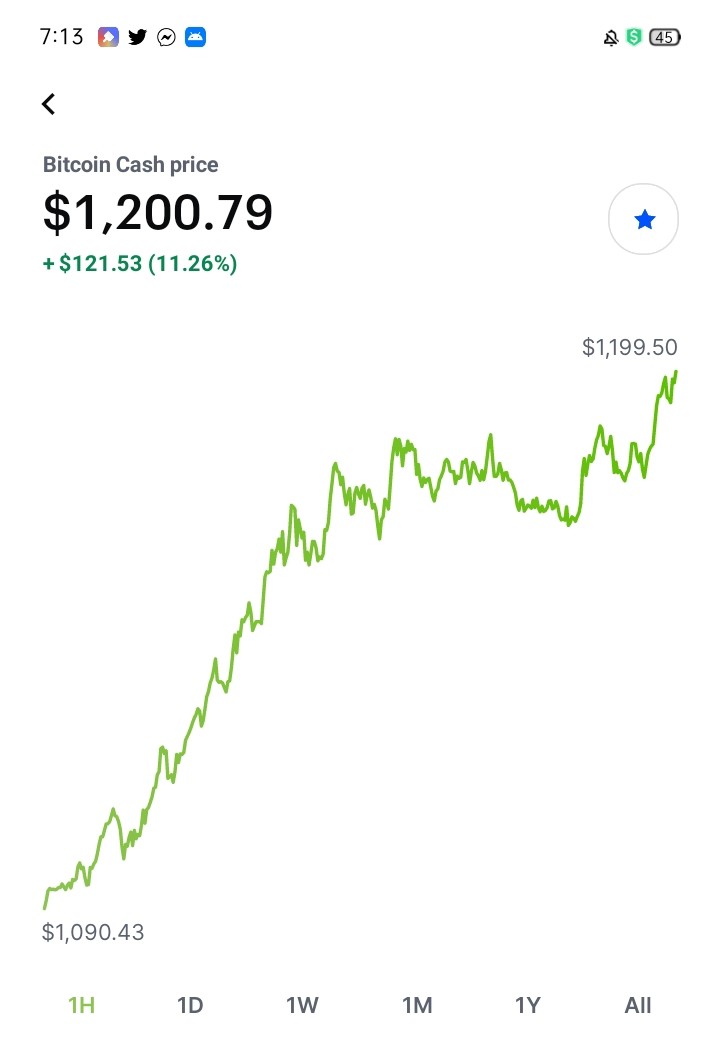
Task: Switch to the 1D time range
Action: click(x=190, y=1005)
